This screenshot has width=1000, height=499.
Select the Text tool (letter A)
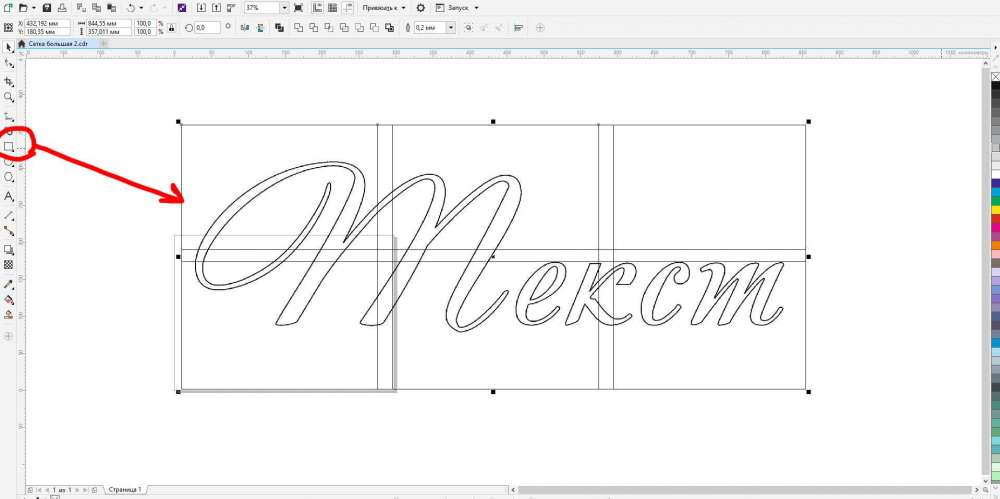click(x=9, y=197)
